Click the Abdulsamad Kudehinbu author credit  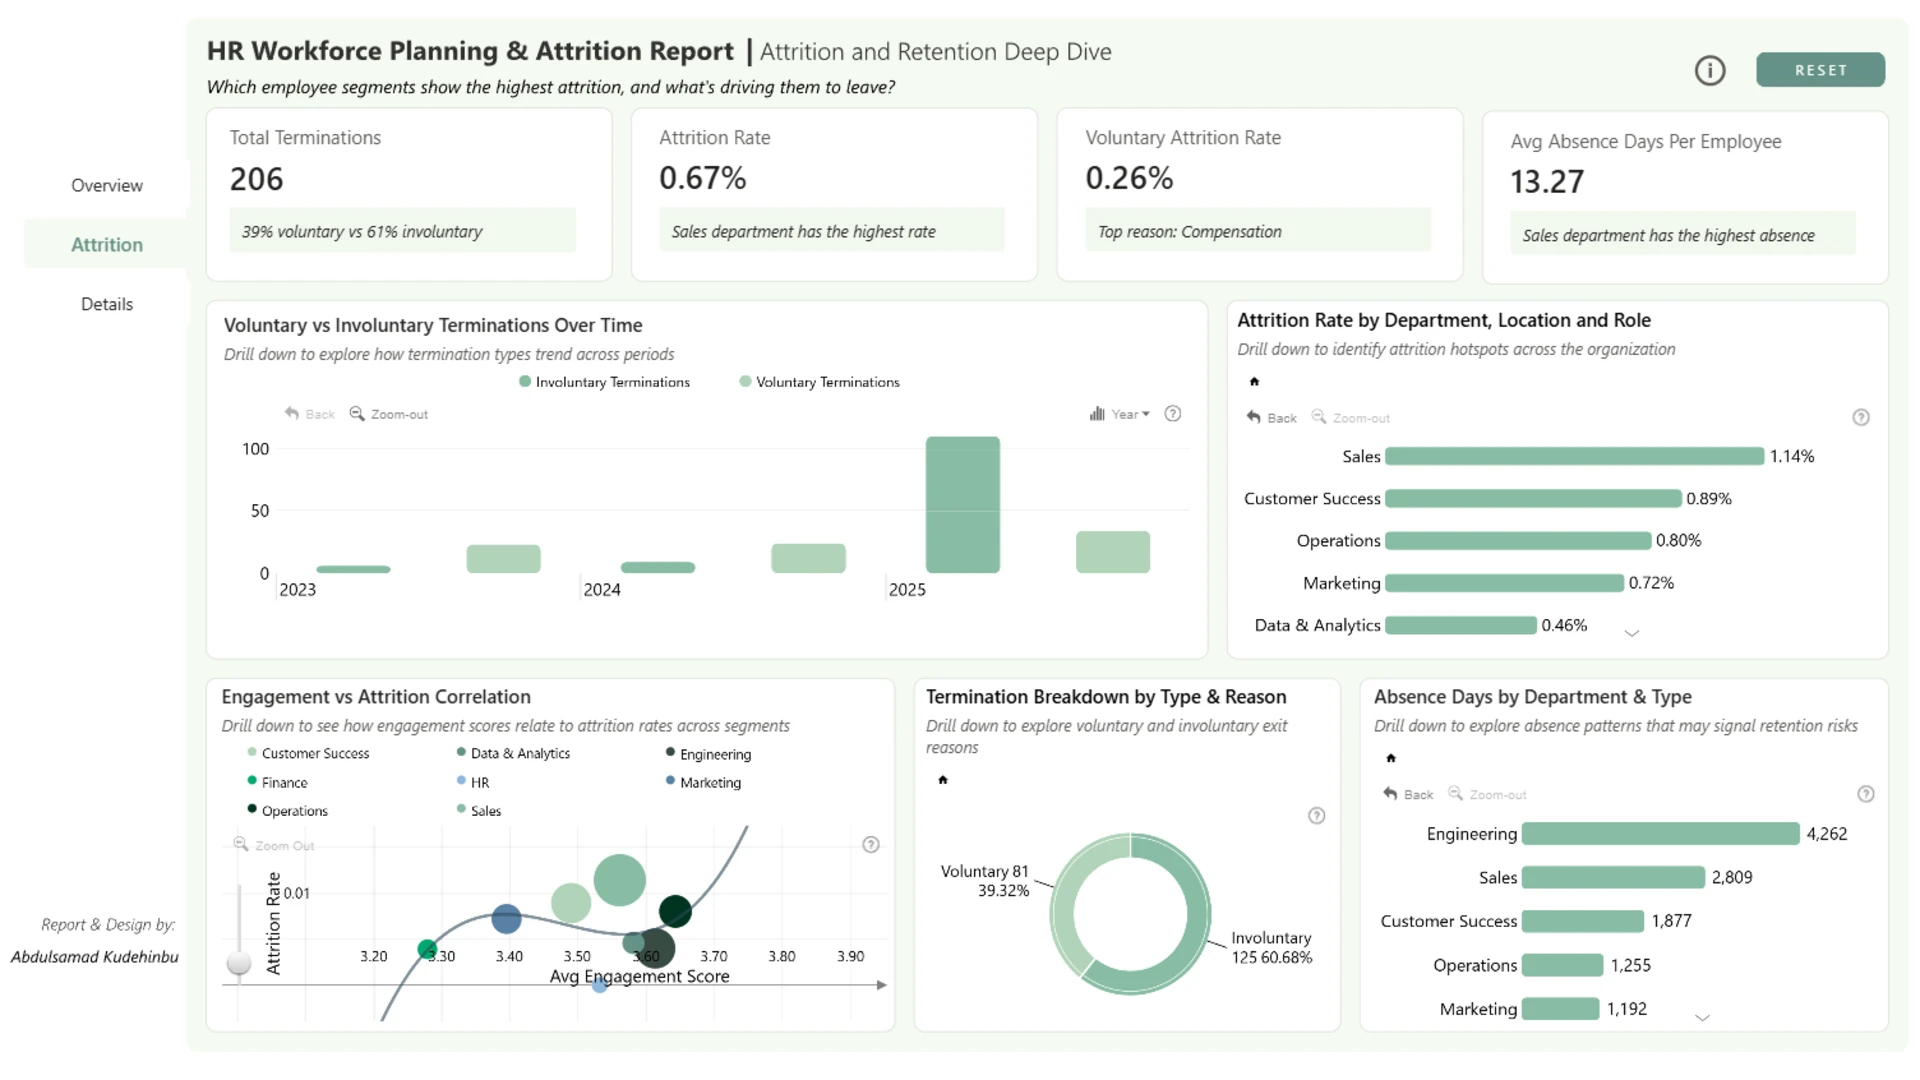[95, 957]
